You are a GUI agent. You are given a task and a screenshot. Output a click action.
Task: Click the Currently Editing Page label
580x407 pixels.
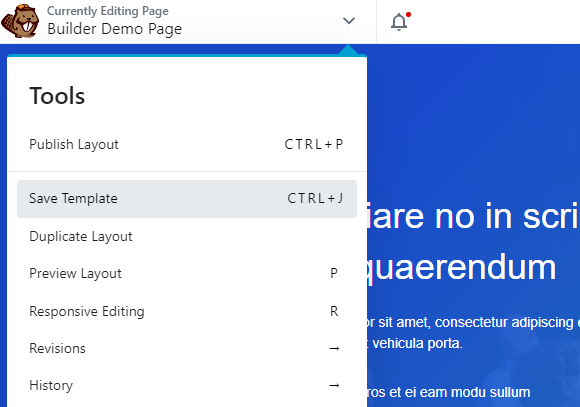point(108,11)
